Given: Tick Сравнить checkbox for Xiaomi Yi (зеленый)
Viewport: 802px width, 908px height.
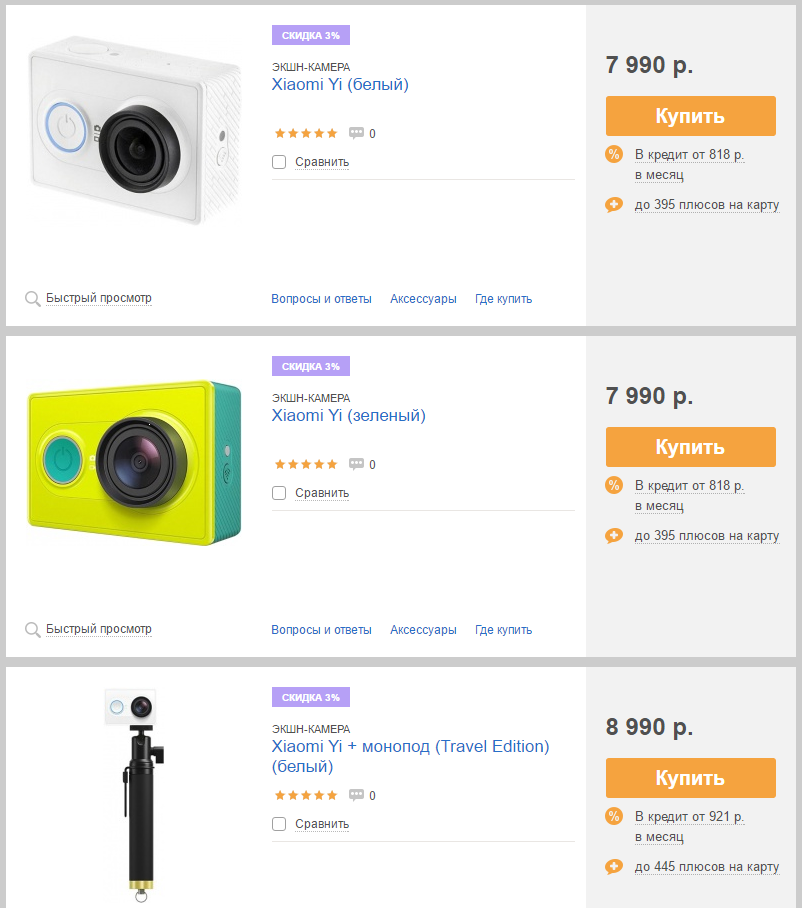Looking at the screenshot, I should click(x=279, y=493).
